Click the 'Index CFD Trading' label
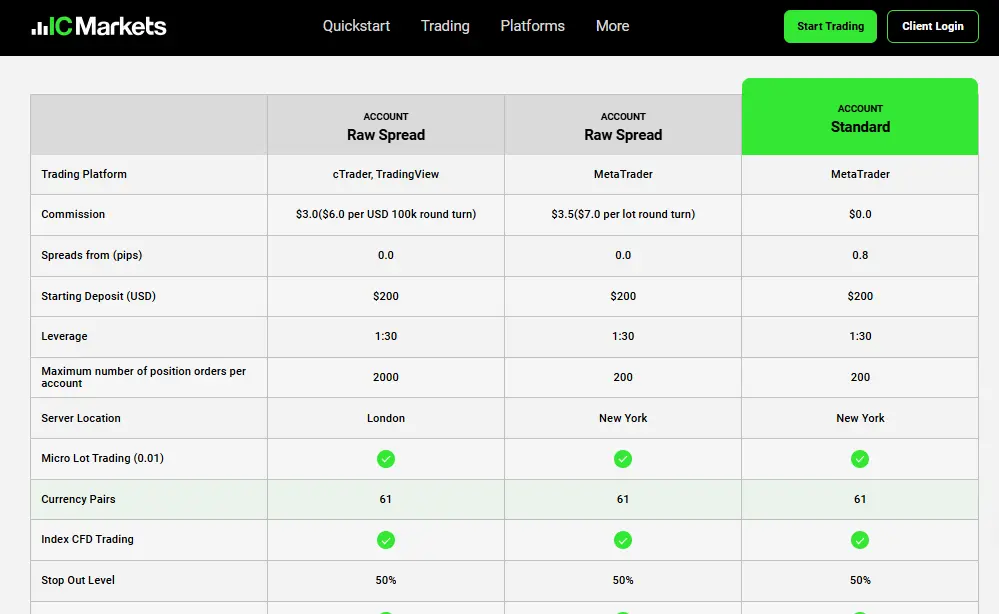 pos(87,539)
